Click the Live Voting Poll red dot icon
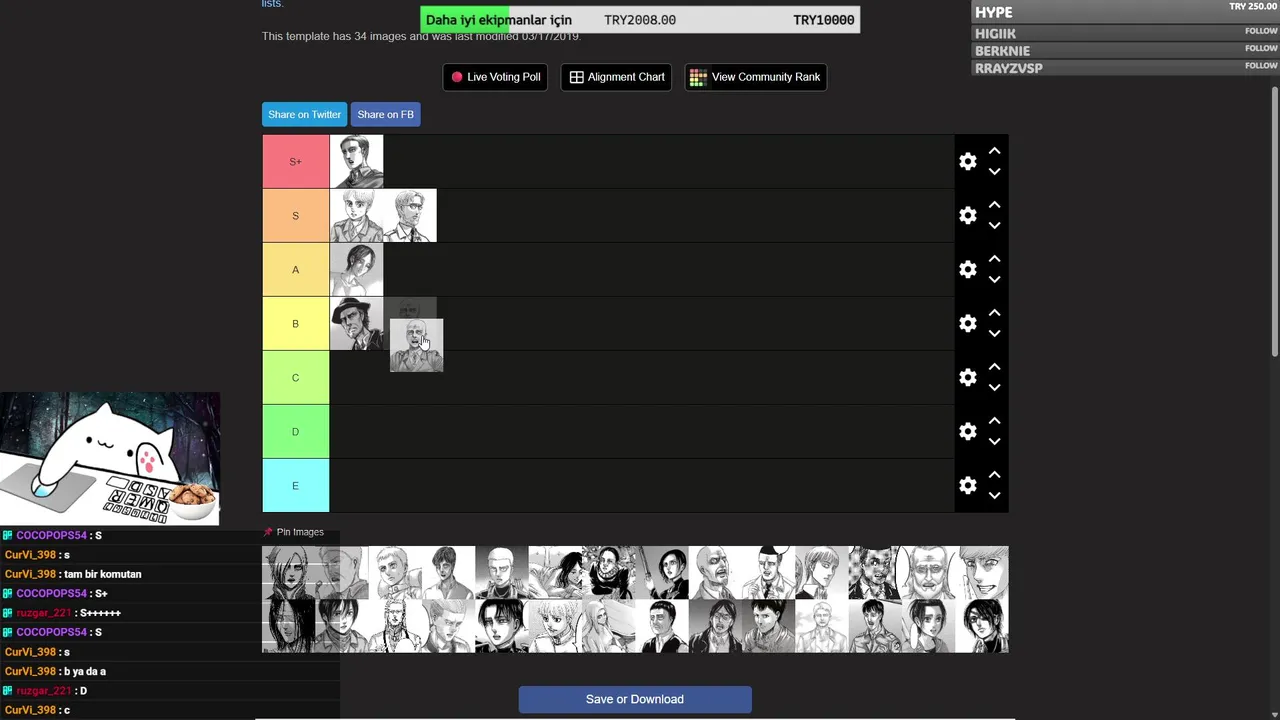 point(457,77)
